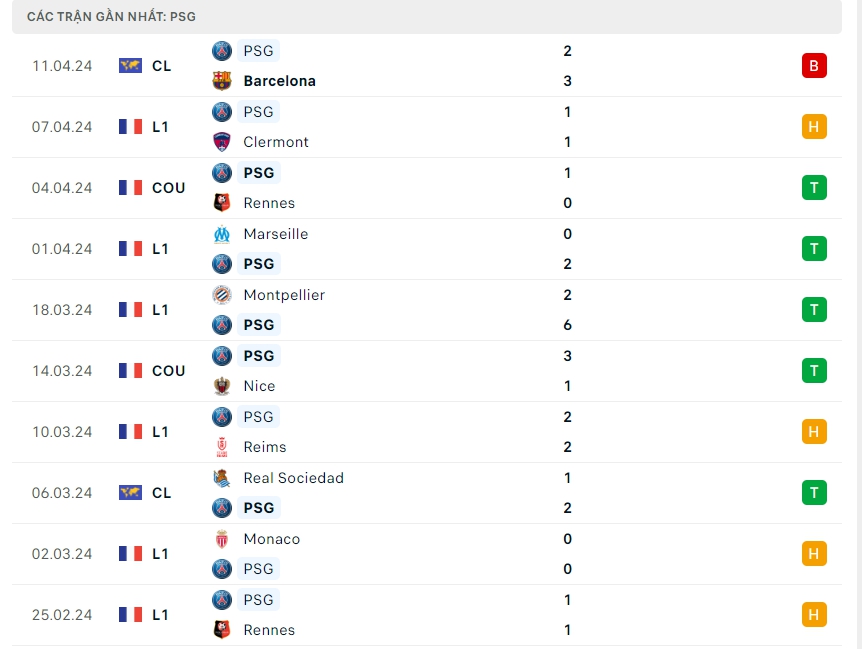The height and width of the screenshot is (649, 862).
Task: Click the Barcelona club crest icon
Action: click(222, 81)
